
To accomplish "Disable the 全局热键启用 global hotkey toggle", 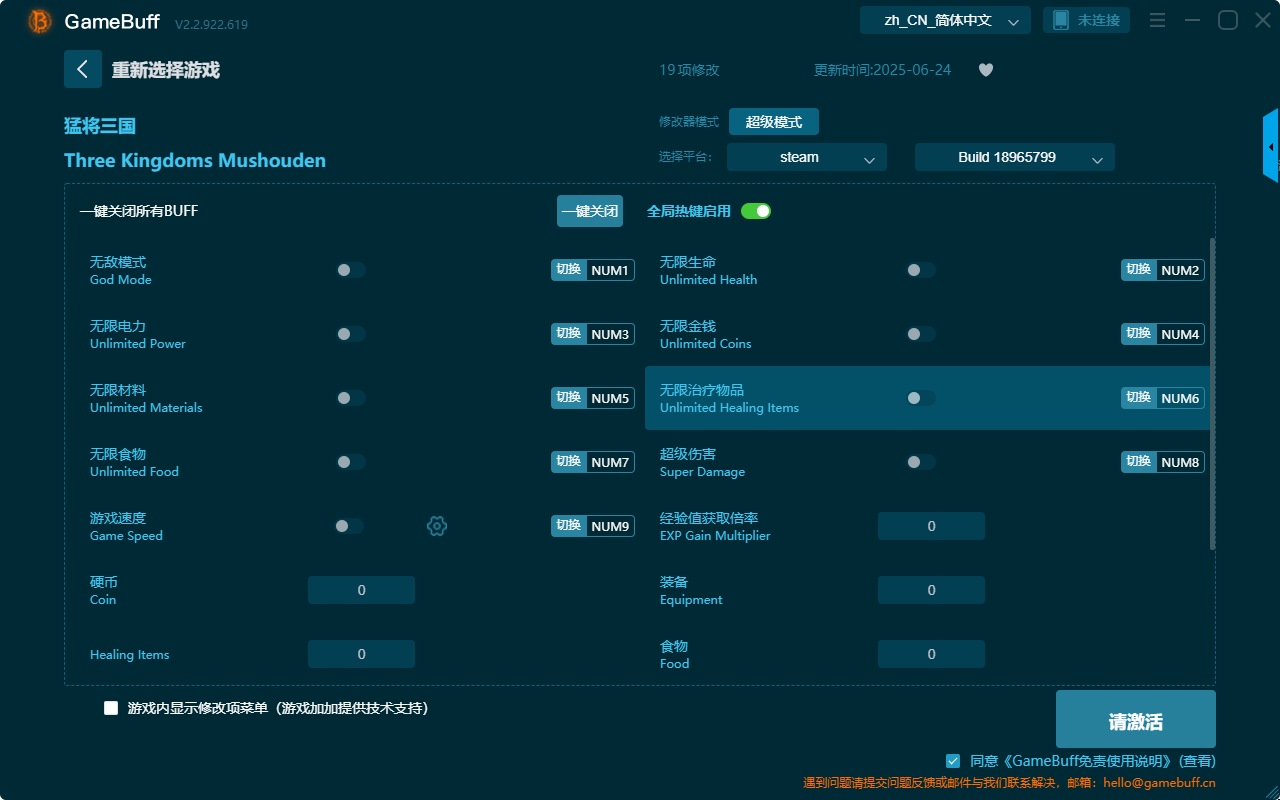I will click(755, 211).
